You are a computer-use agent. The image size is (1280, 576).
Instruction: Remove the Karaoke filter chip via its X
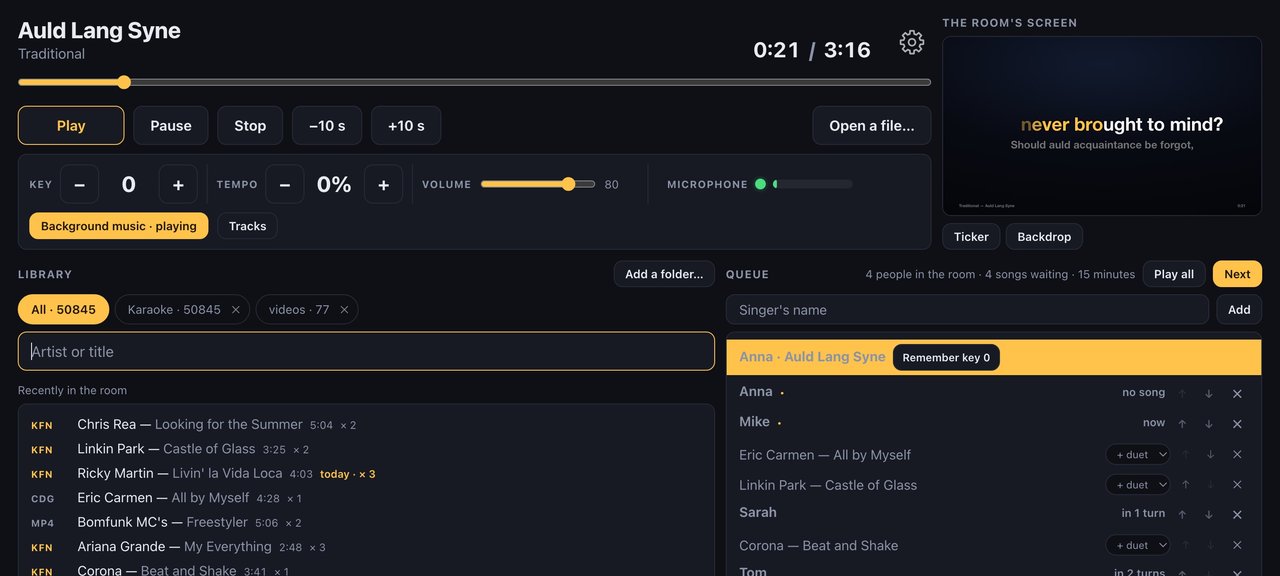tap(236, 310)
